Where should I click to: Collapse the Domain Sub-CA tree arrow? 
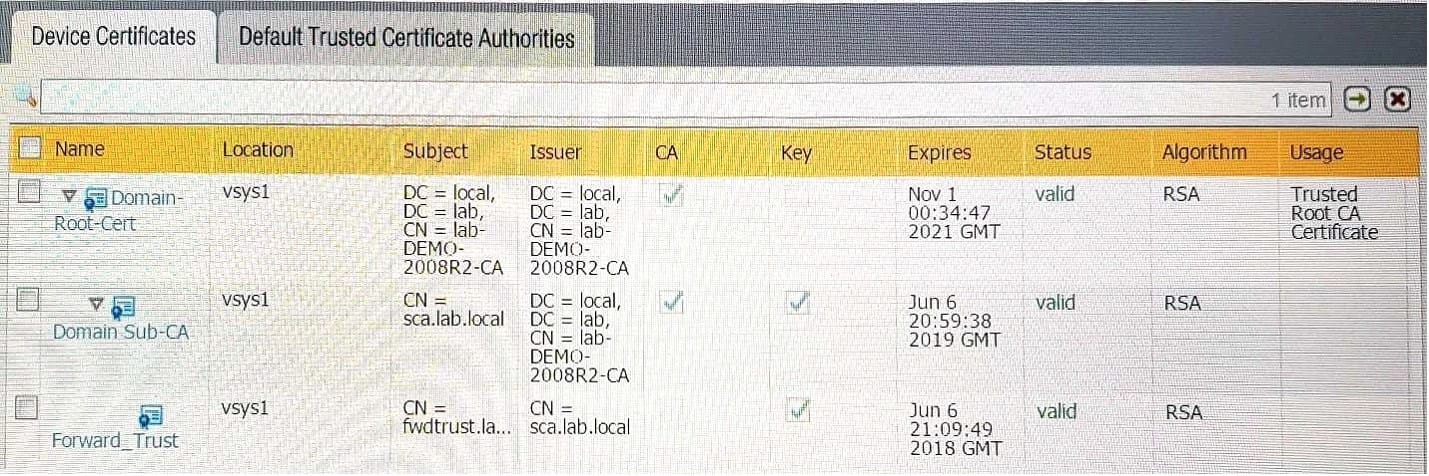pyautogui.click(x=96, y=303)
